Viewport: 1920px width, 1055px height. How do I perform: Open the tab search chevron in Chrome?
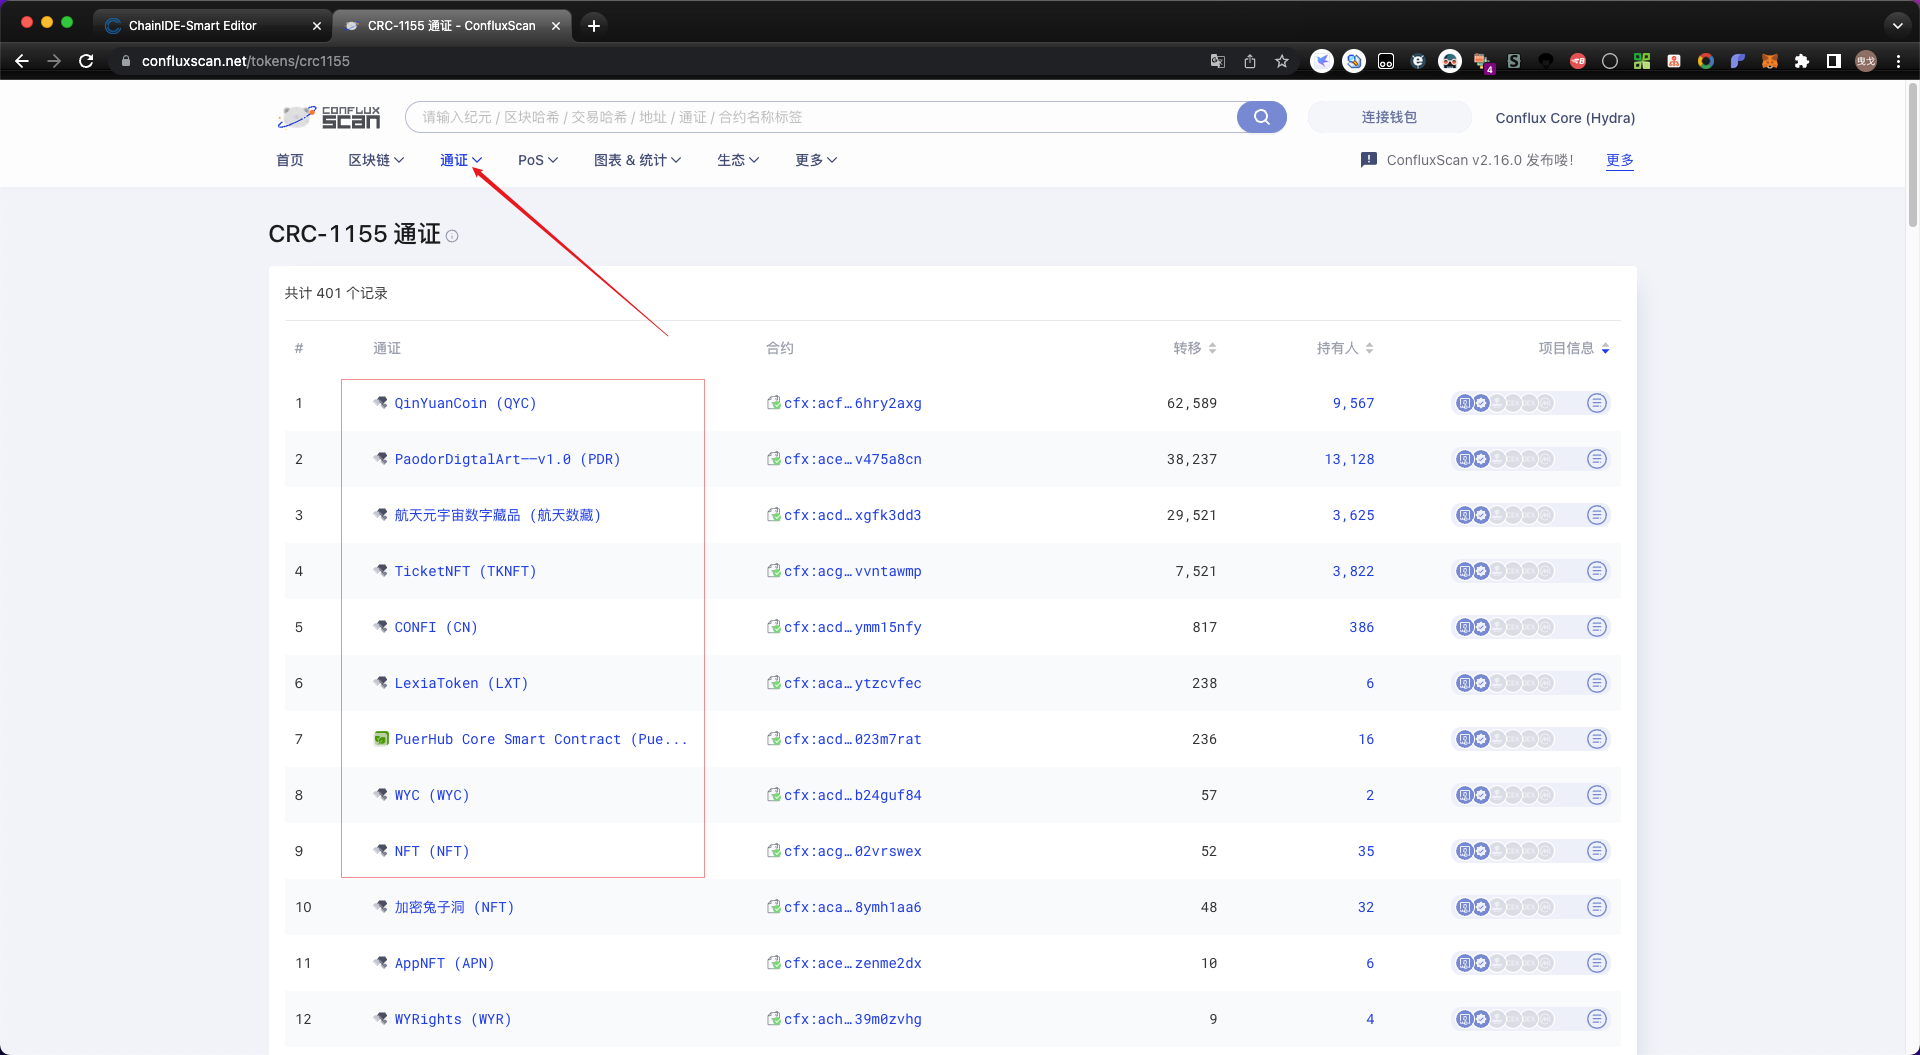[x=1897, y=25]
